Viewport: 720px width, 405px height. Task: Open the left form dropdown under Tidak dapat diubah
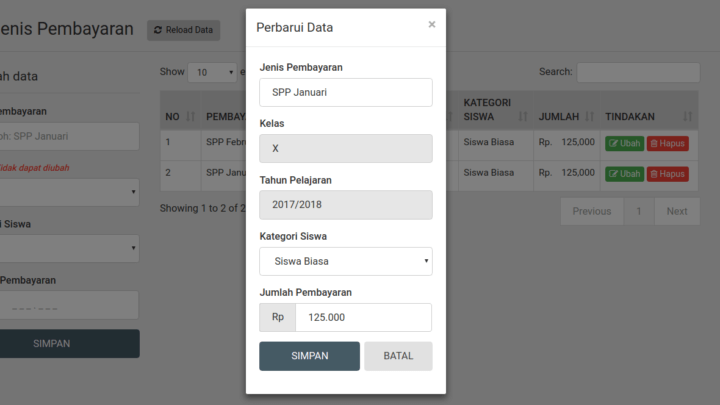(x=69, y=192)
